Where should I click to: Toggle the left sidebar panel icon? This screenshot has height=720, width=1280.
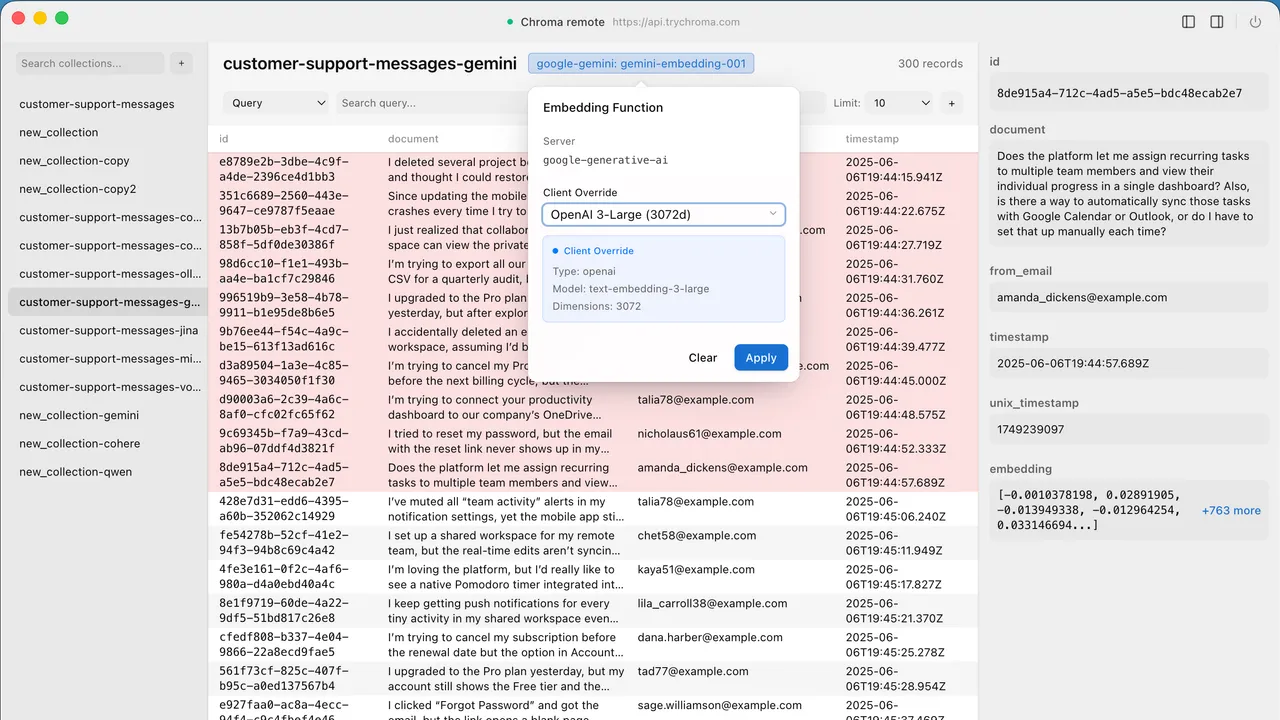click(x=1188, y=22)
